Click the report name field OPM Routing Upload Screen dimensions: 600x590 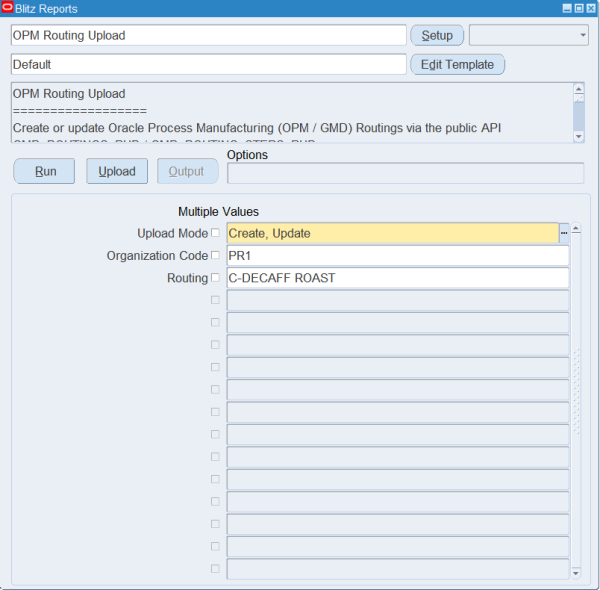pyautogui.click(x=209, y=35)
